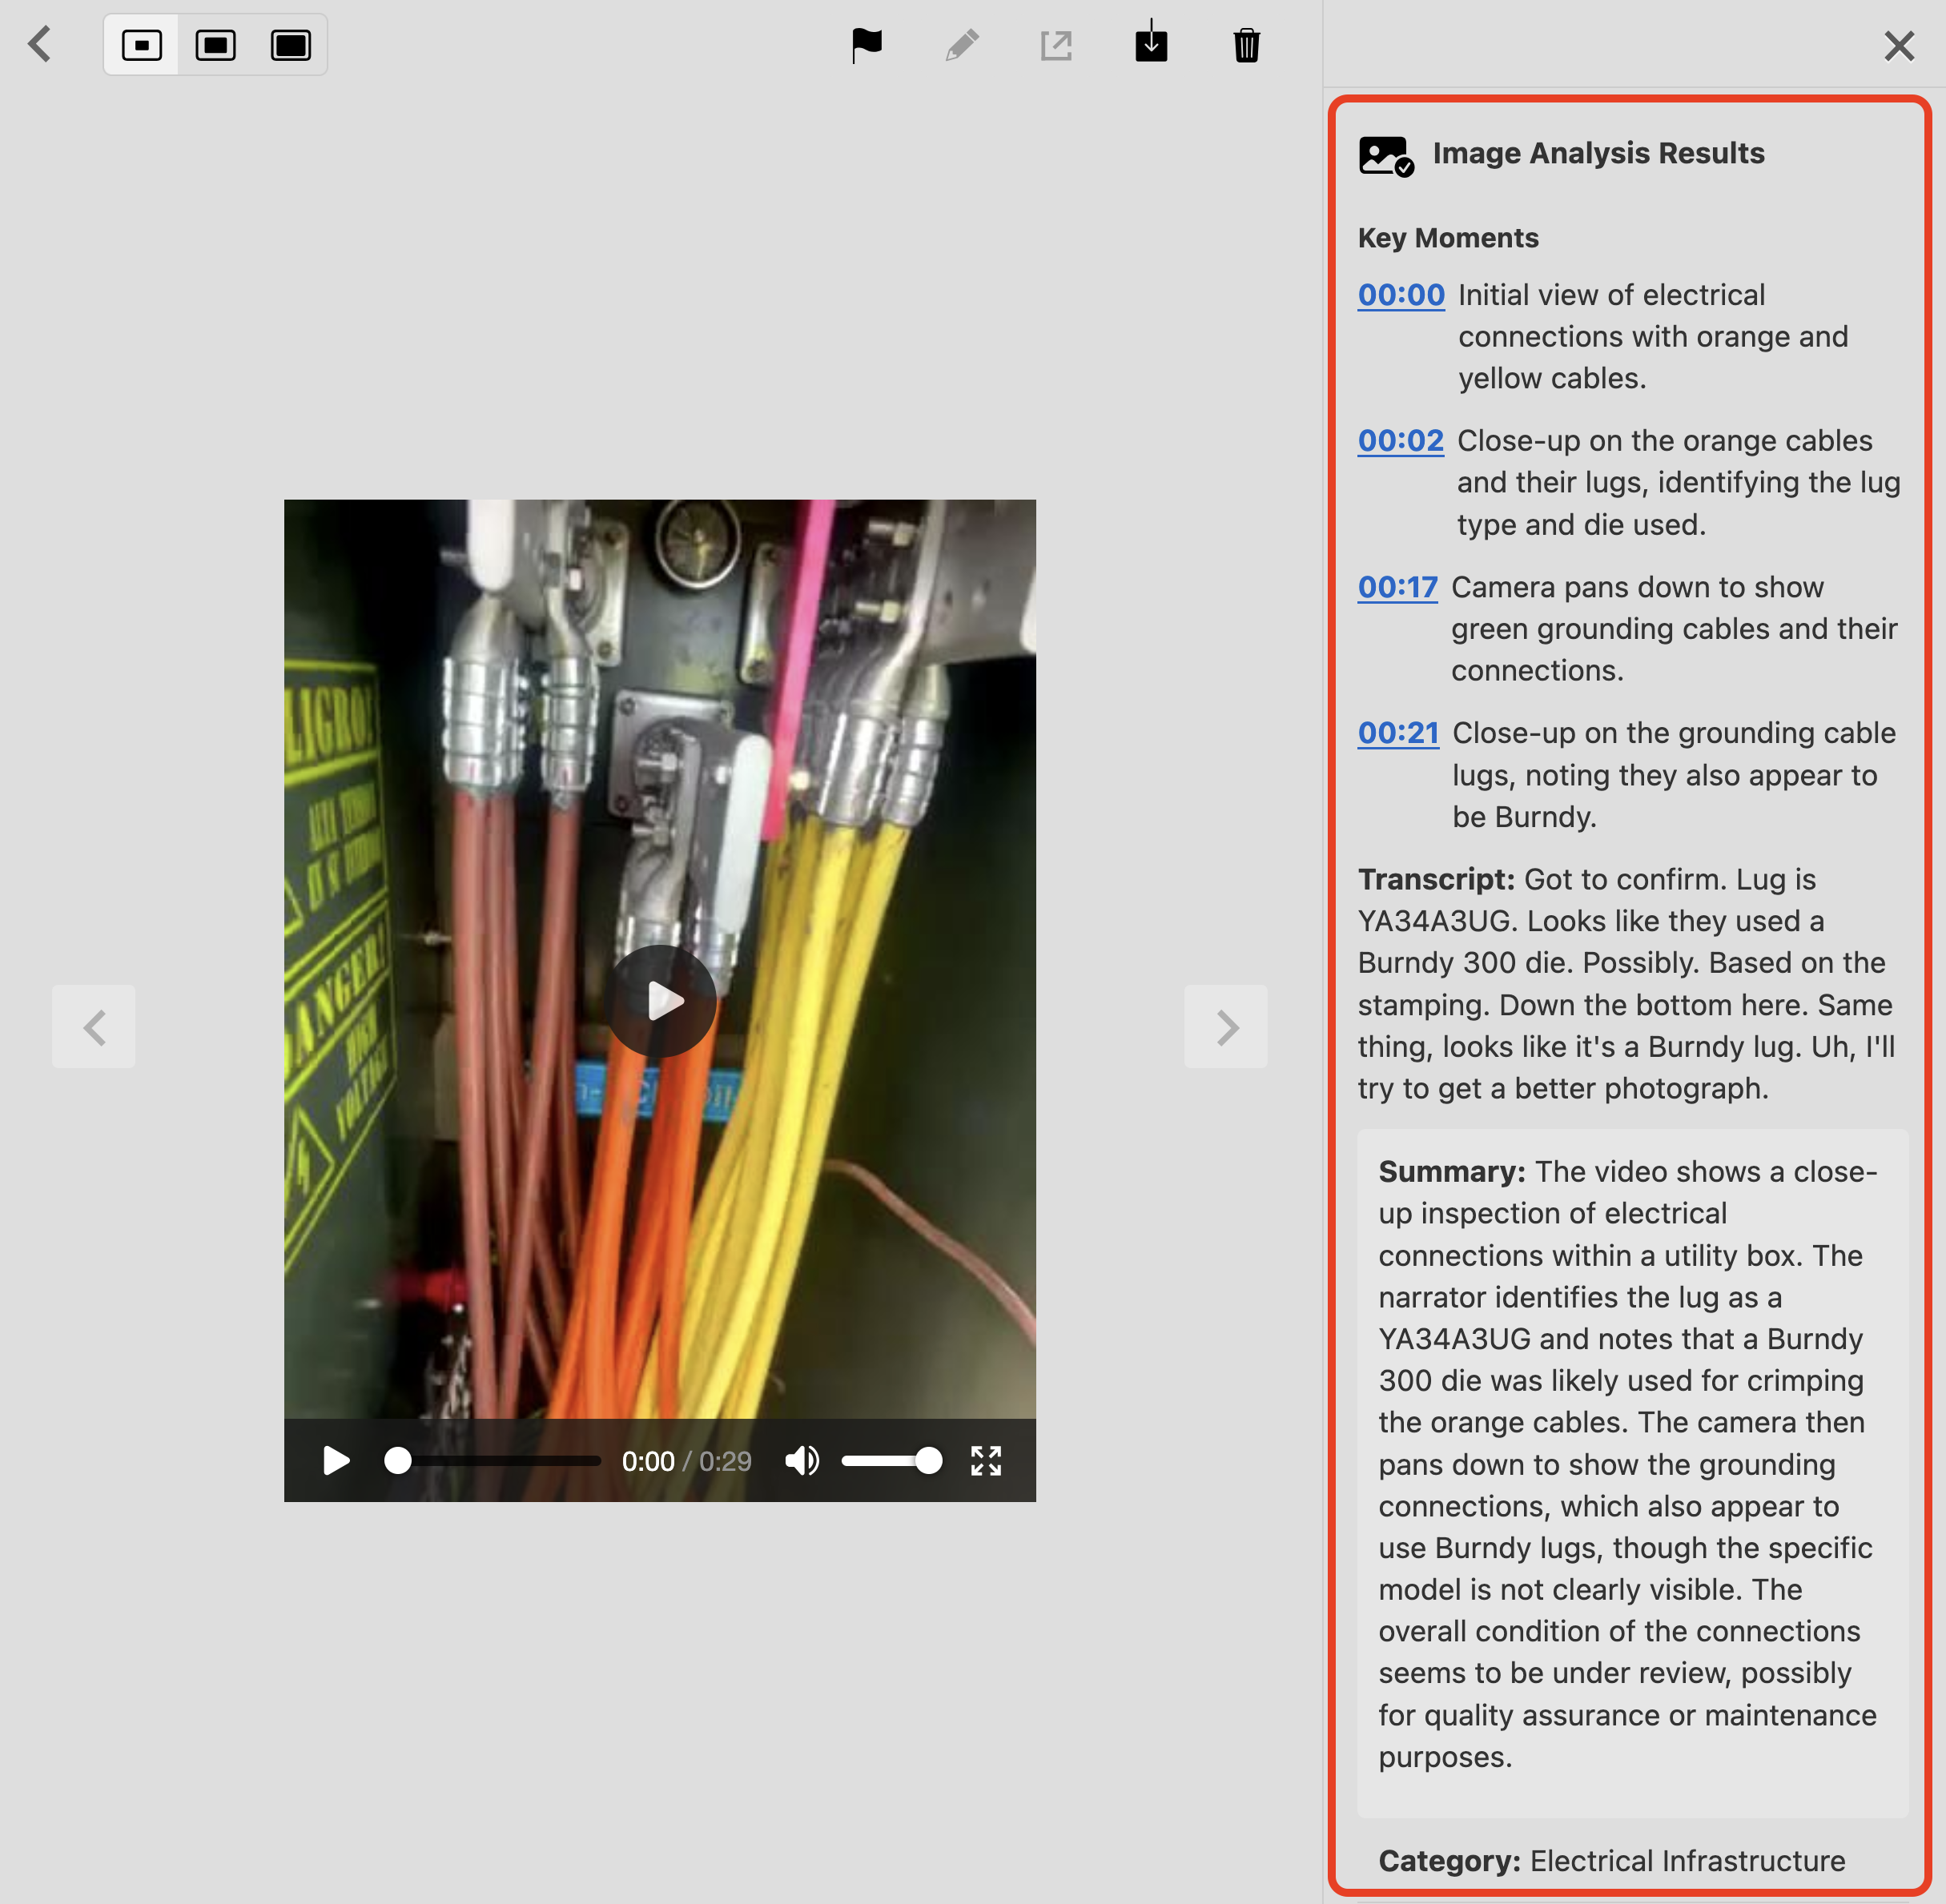Image resolution: width=1946 pixels, height=1904 pixels.
Task: Select the large view size option
Action: click(290, 45)
